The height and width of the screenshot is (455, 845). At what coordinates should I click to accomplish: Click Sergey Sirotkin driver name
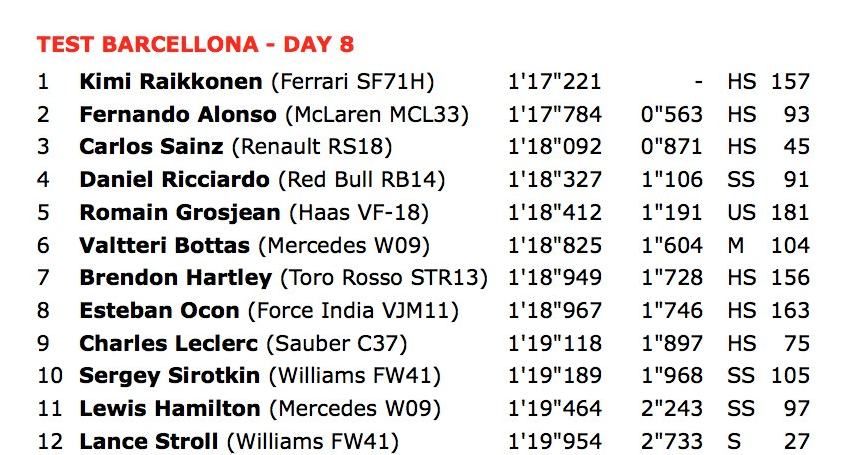(170, 376)
